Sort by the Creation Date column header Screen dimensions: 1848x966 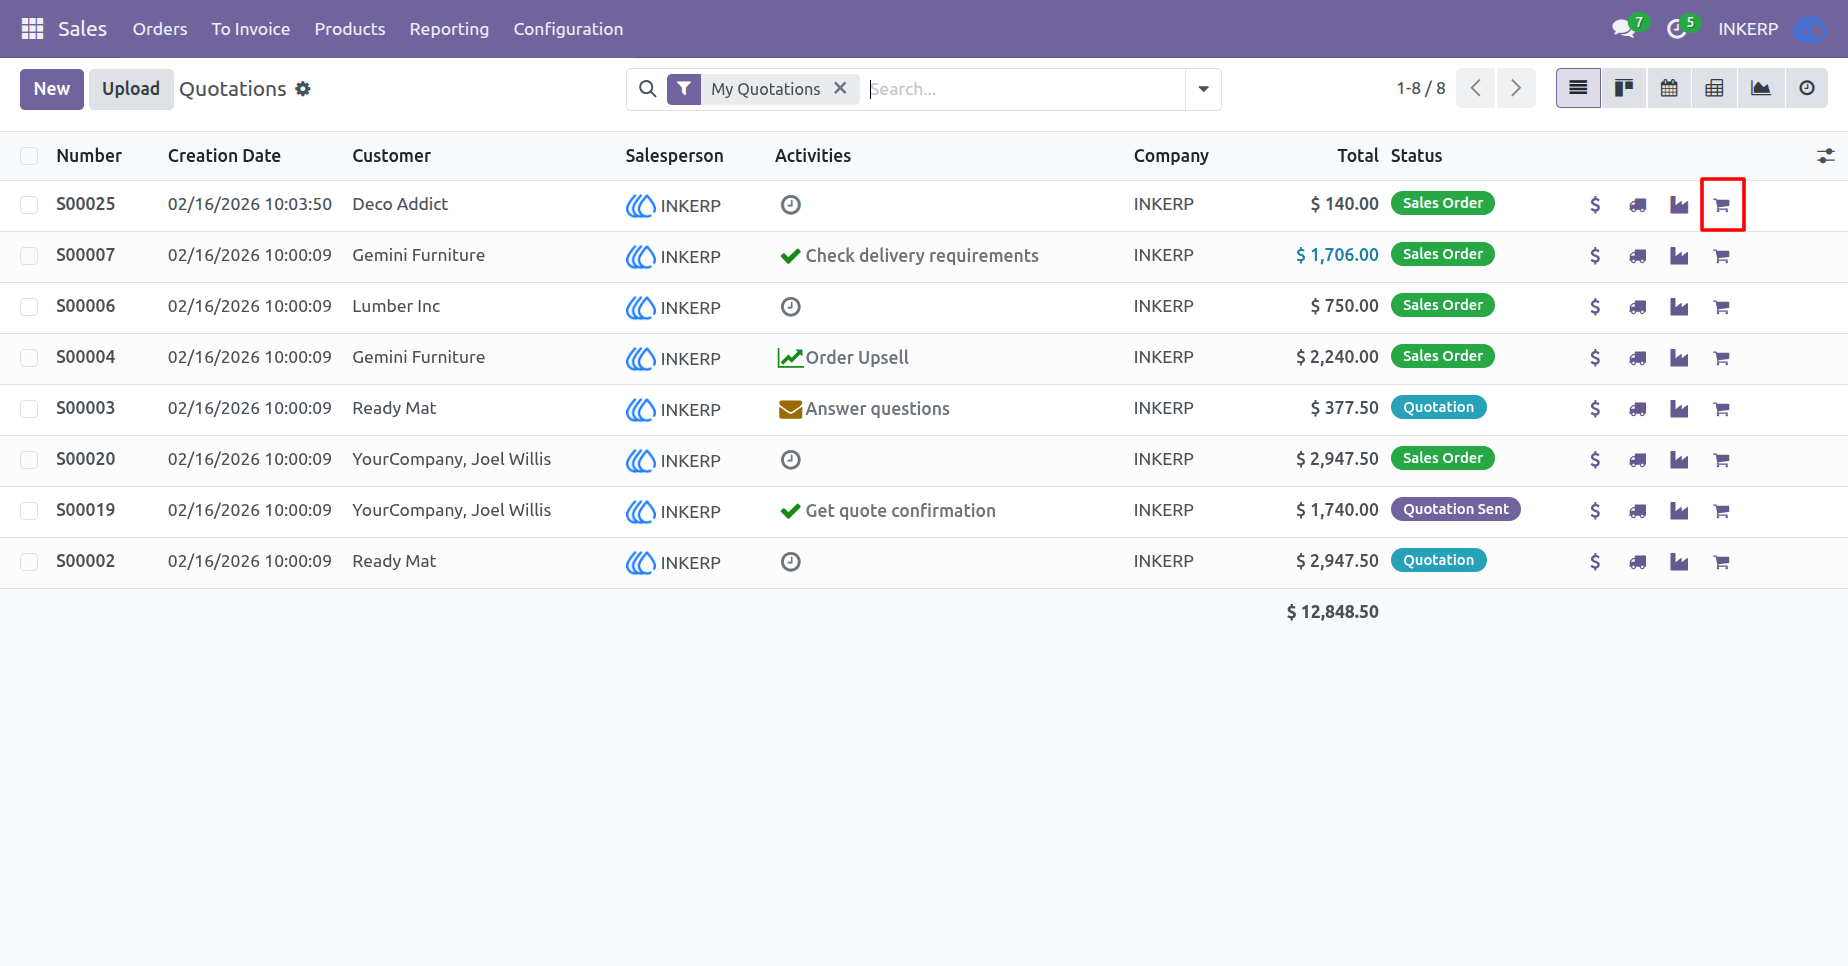tap(224, 156)
